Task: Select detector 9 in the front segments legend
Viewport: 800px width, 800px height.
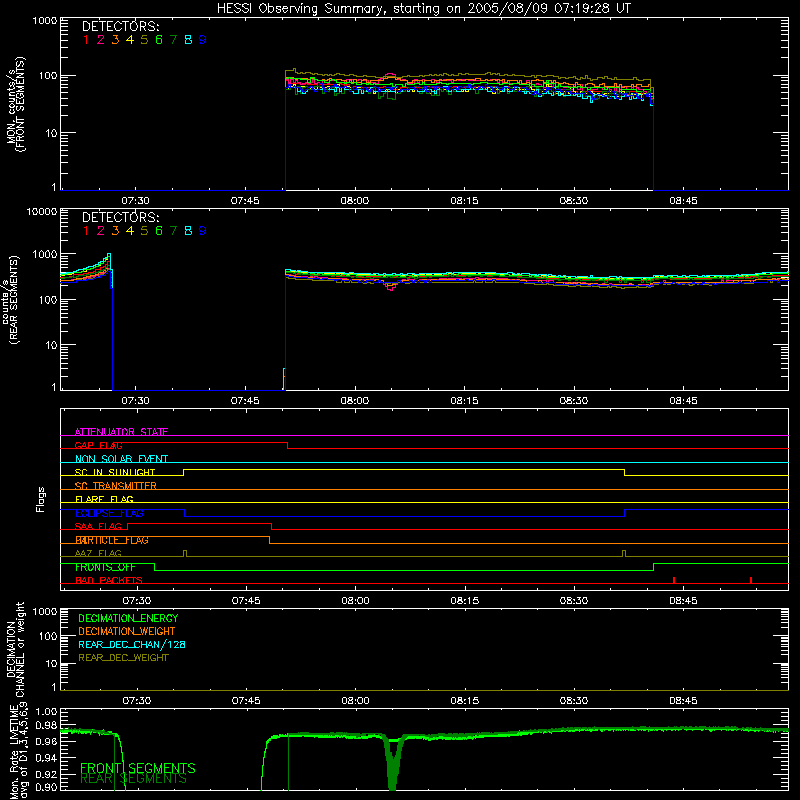Action: point(203,40)
